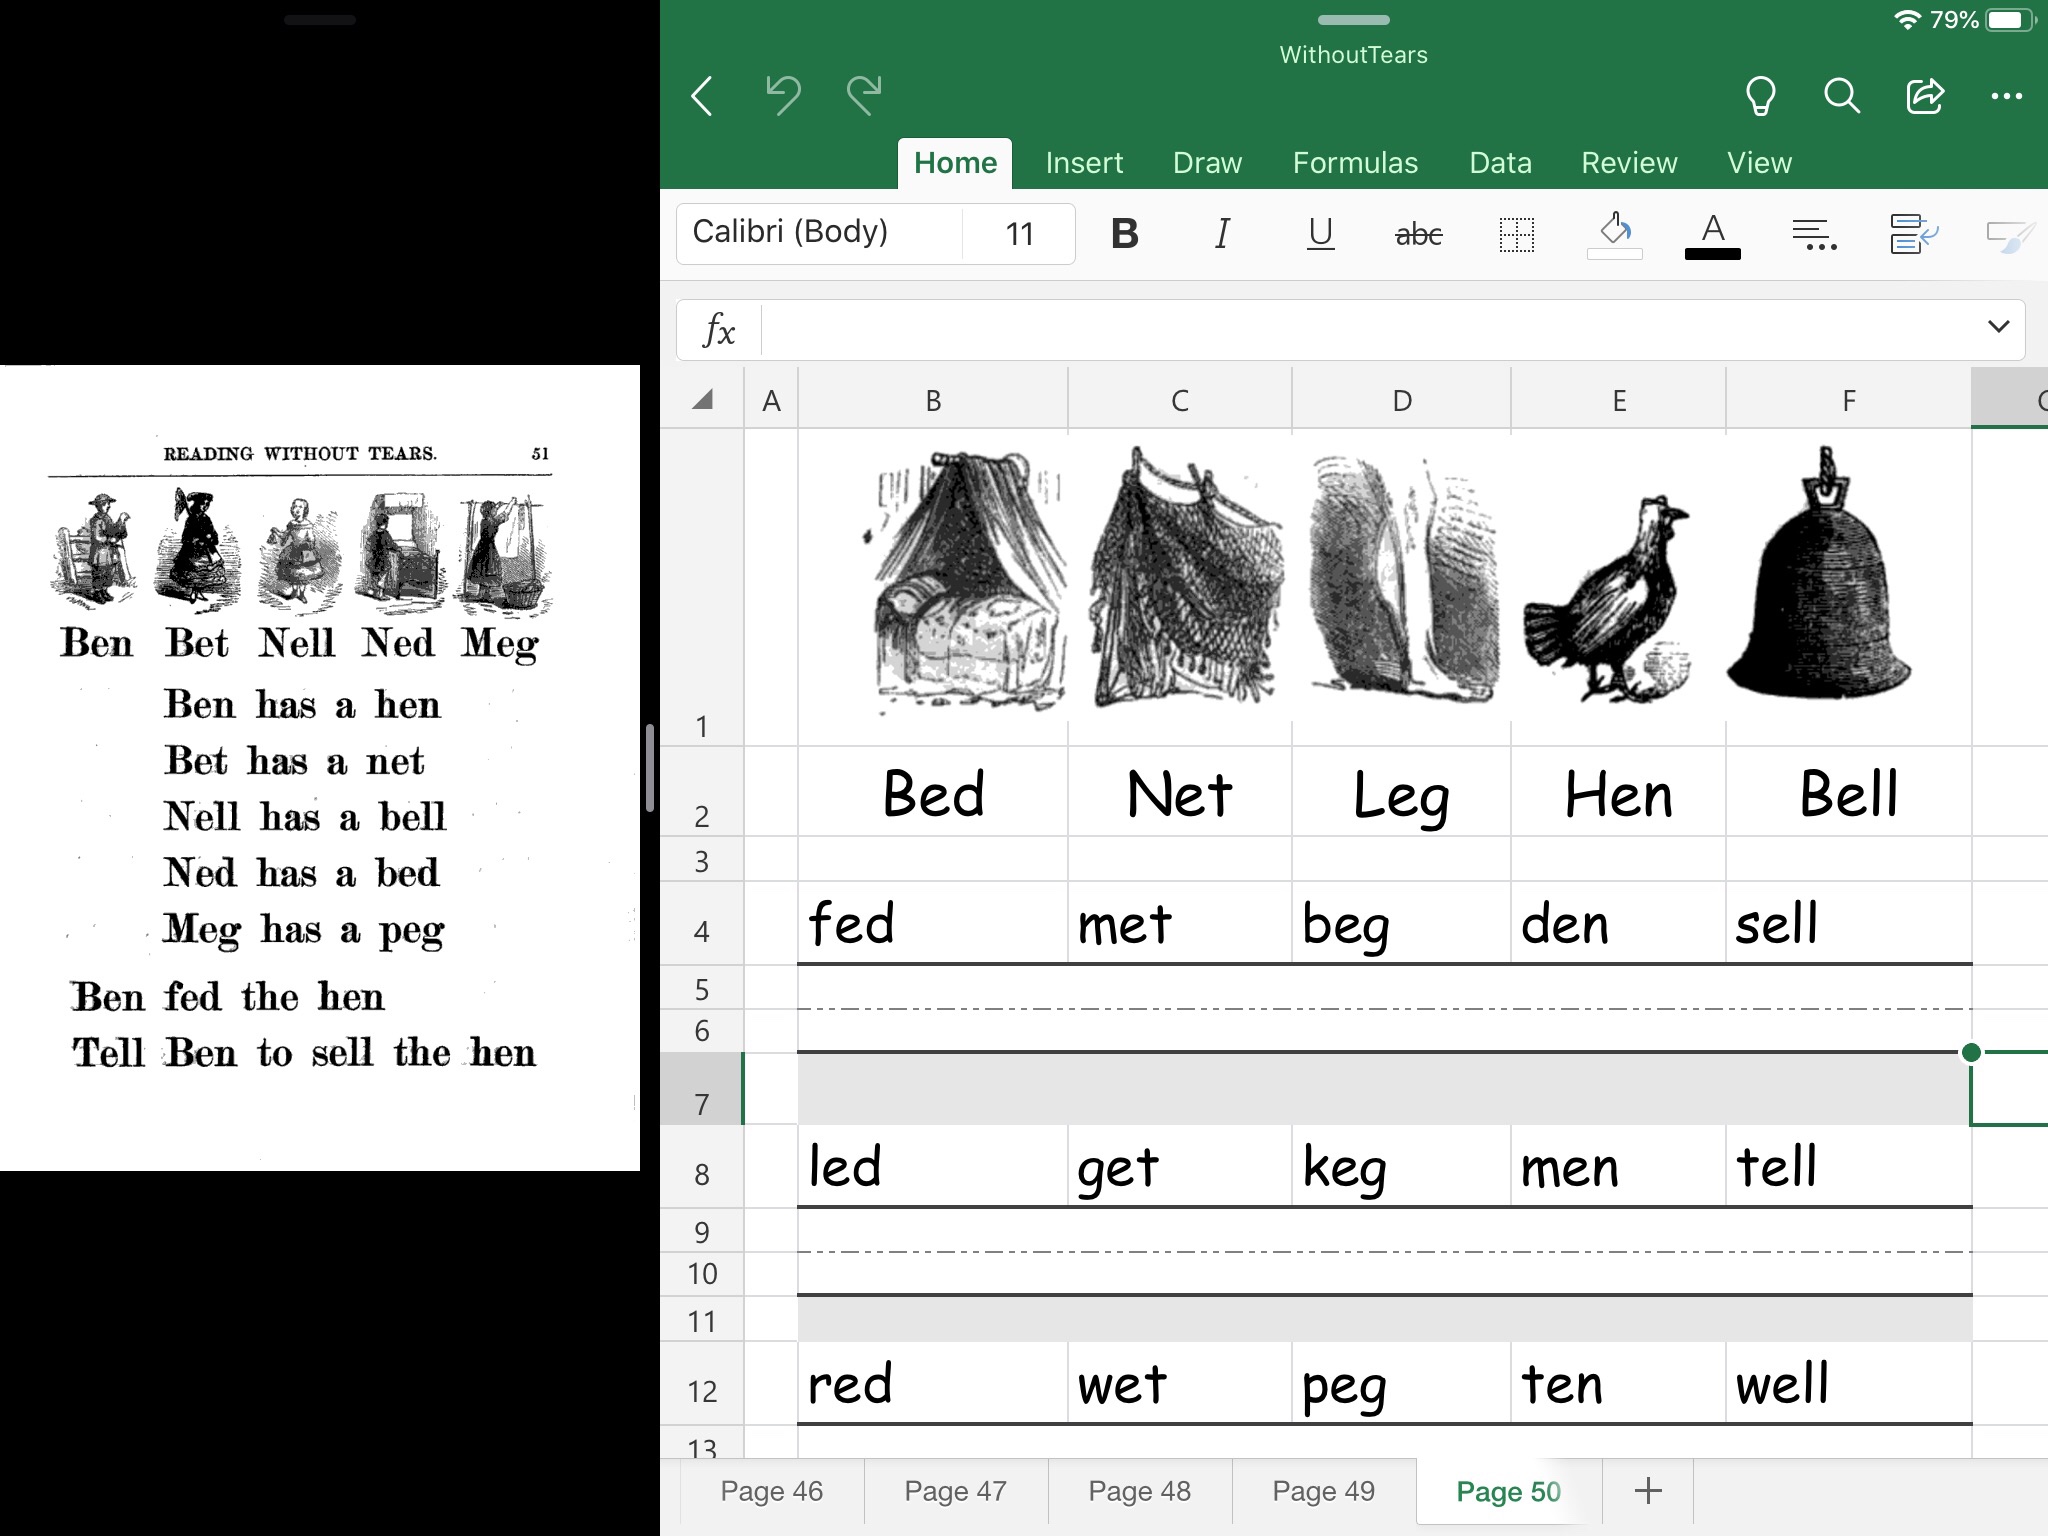Add a new worksheet
Viewport: 2048px width, 1536px height.
click(1646, 1490)
